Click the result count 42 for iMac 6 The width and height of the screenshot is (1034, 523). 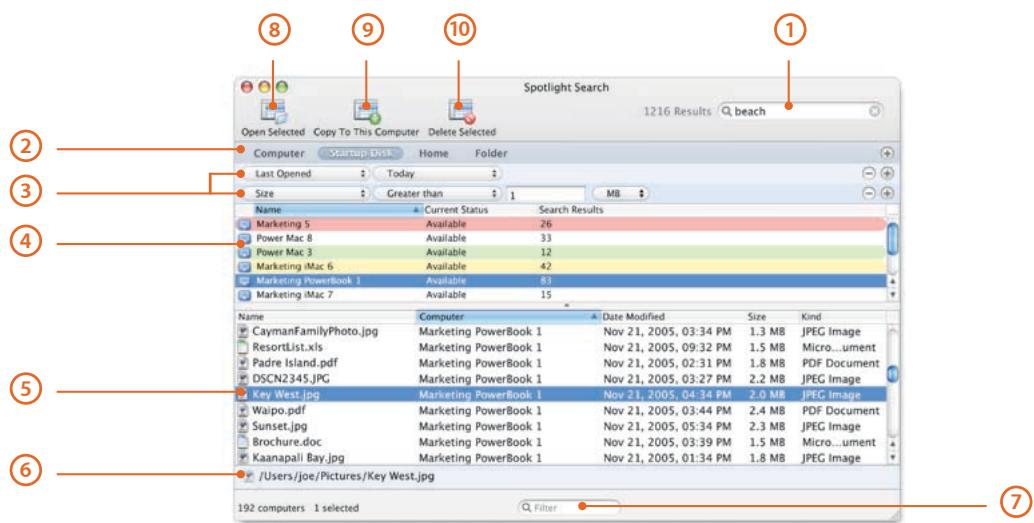545,266
